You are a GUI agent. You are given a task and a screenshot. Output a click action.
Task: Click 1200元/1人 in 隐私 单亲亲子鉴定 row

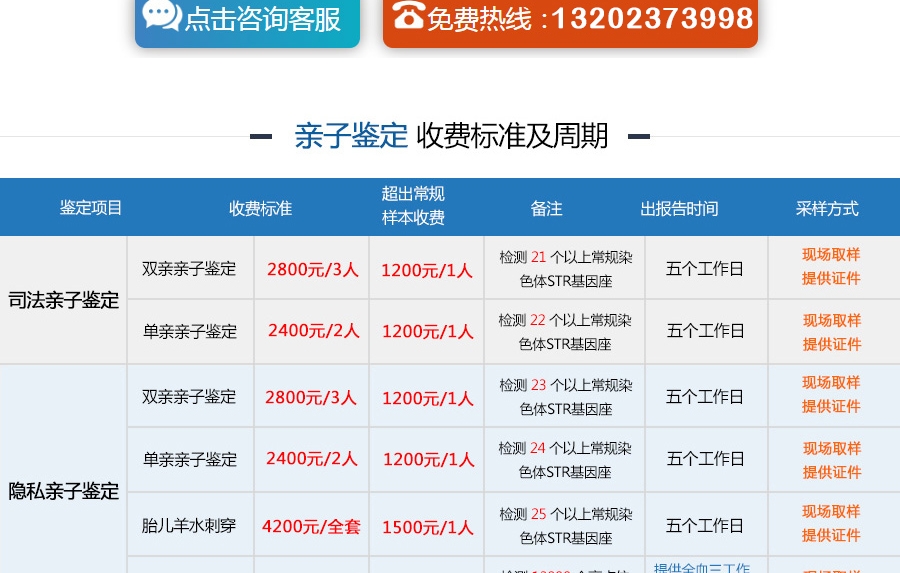(x=429, y=459)
